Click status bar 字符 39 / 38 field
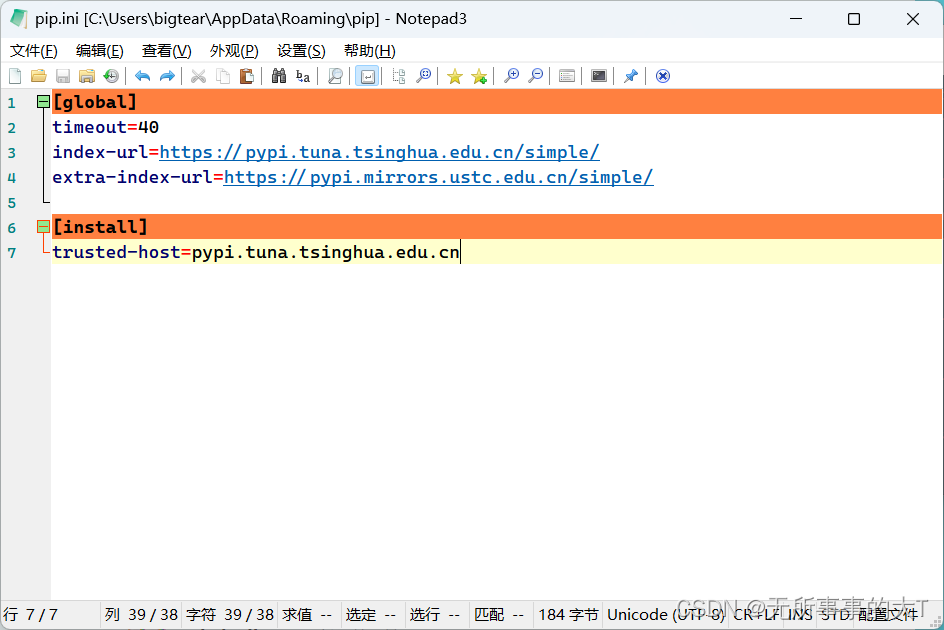The width and height of the screenshot is (944, 630). pyautogui.click(x=230, y=615)
